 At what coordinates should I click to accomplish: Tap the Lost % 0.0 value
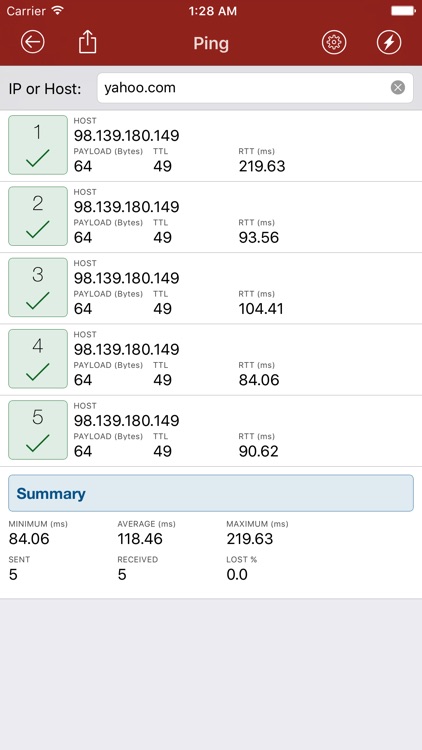pyautogui.click(x=237, y=574)
